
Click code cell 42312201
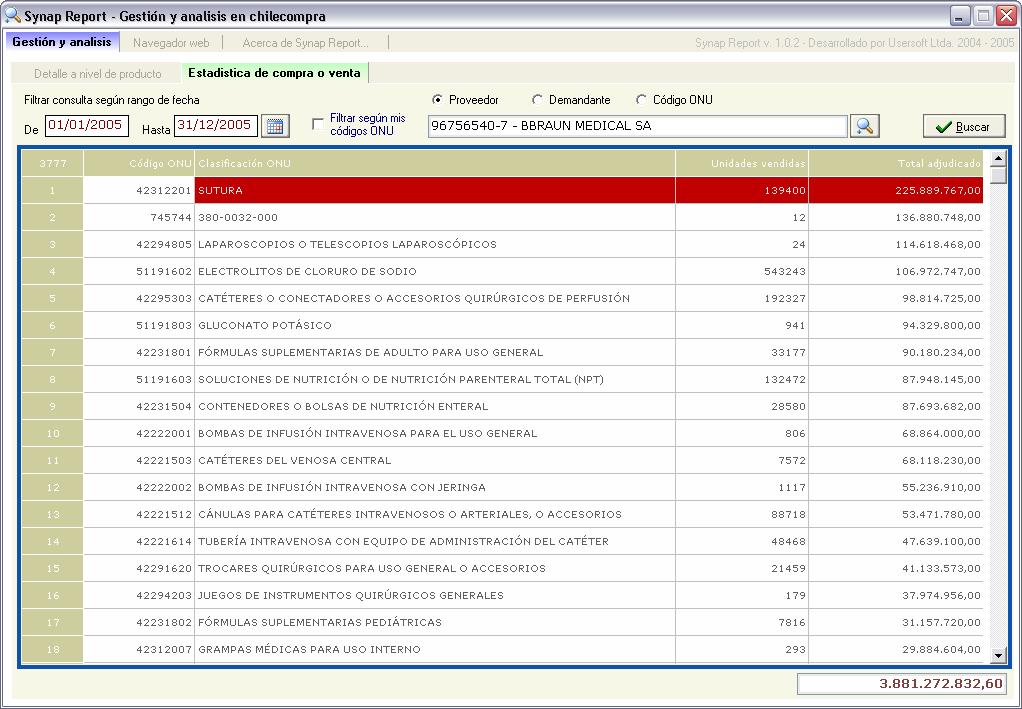pyautogui.click(x=139, y=190)
